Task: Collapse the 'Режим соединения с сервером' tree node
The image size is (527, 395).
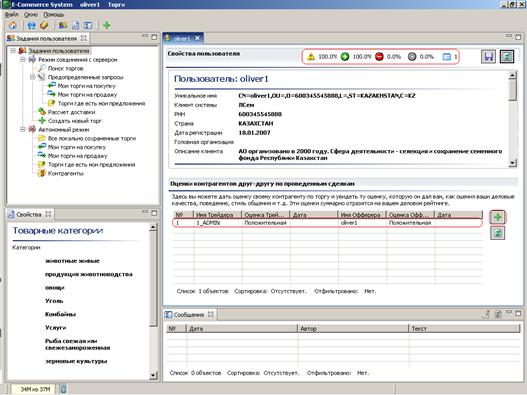Action: [23, 60]
